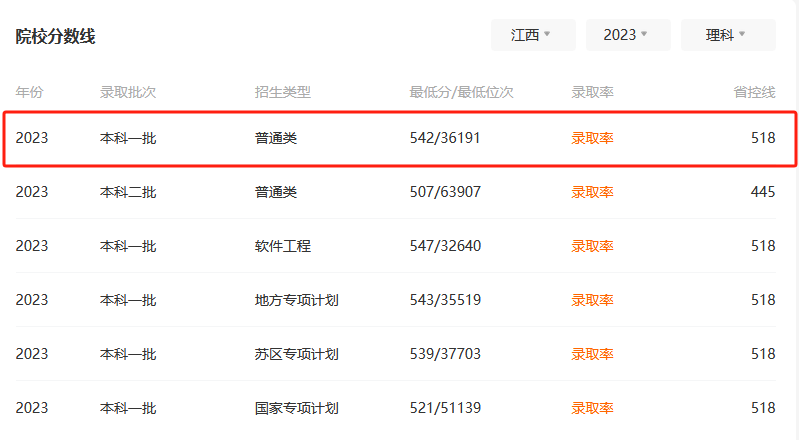
Task: Select the 软件工程 admission type cell
Action: coord(283,246)
